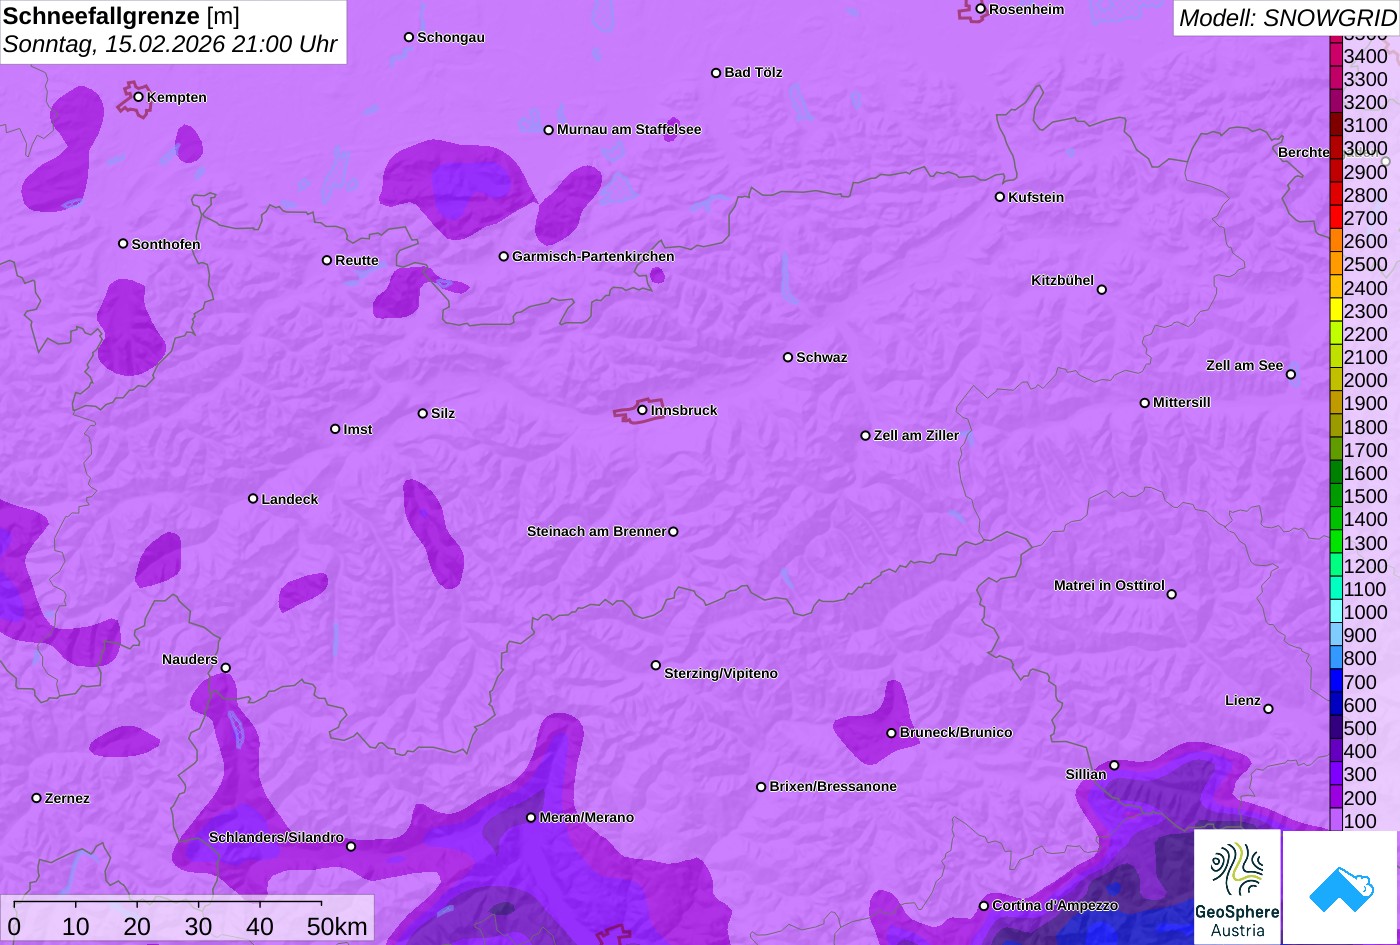Pick the 2300 m yellow legend swatch
This screenshot has height=945, width=1400.
(1335, 311)
